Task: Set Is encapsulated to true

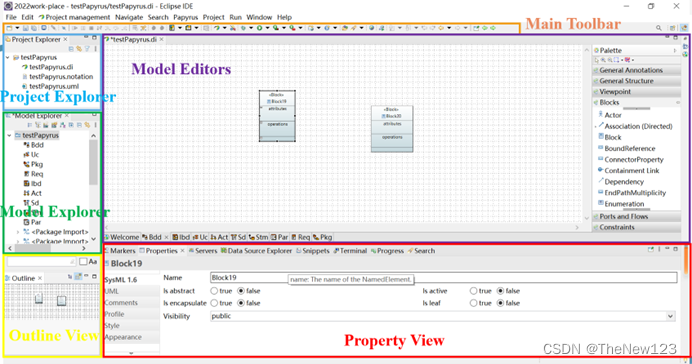Action: (x=214, y=303)
